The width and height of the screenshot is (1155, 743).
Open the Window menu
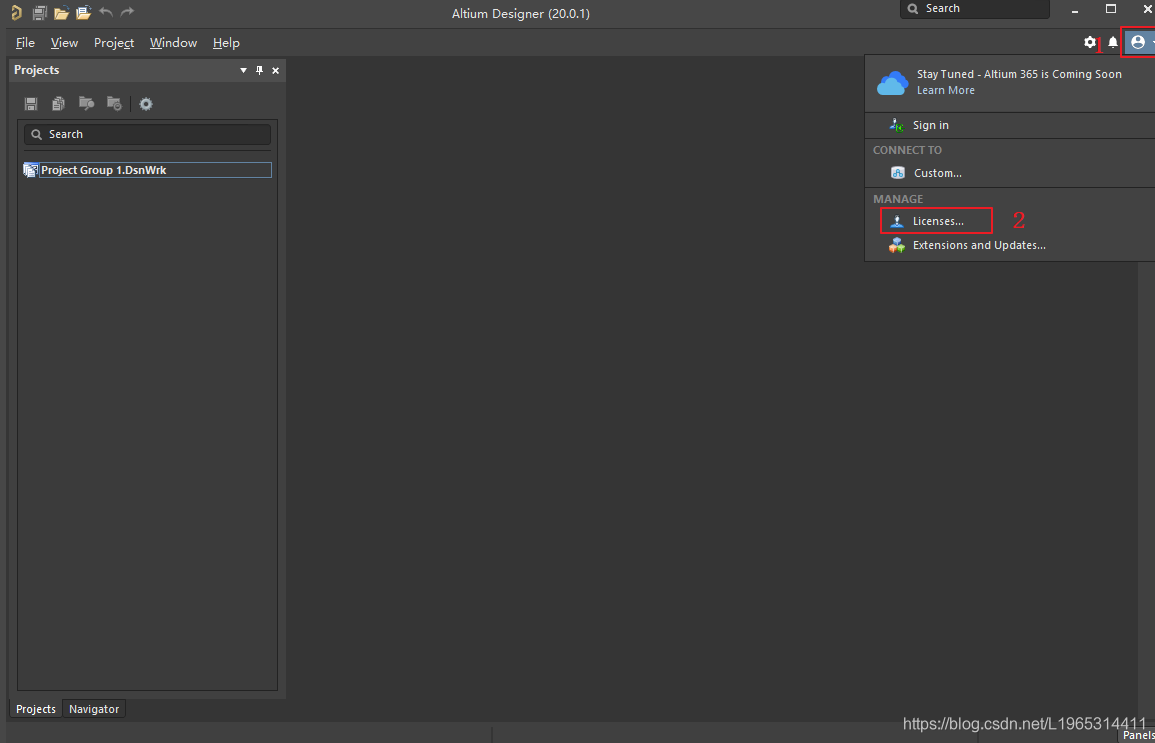[x=173, y=43]
